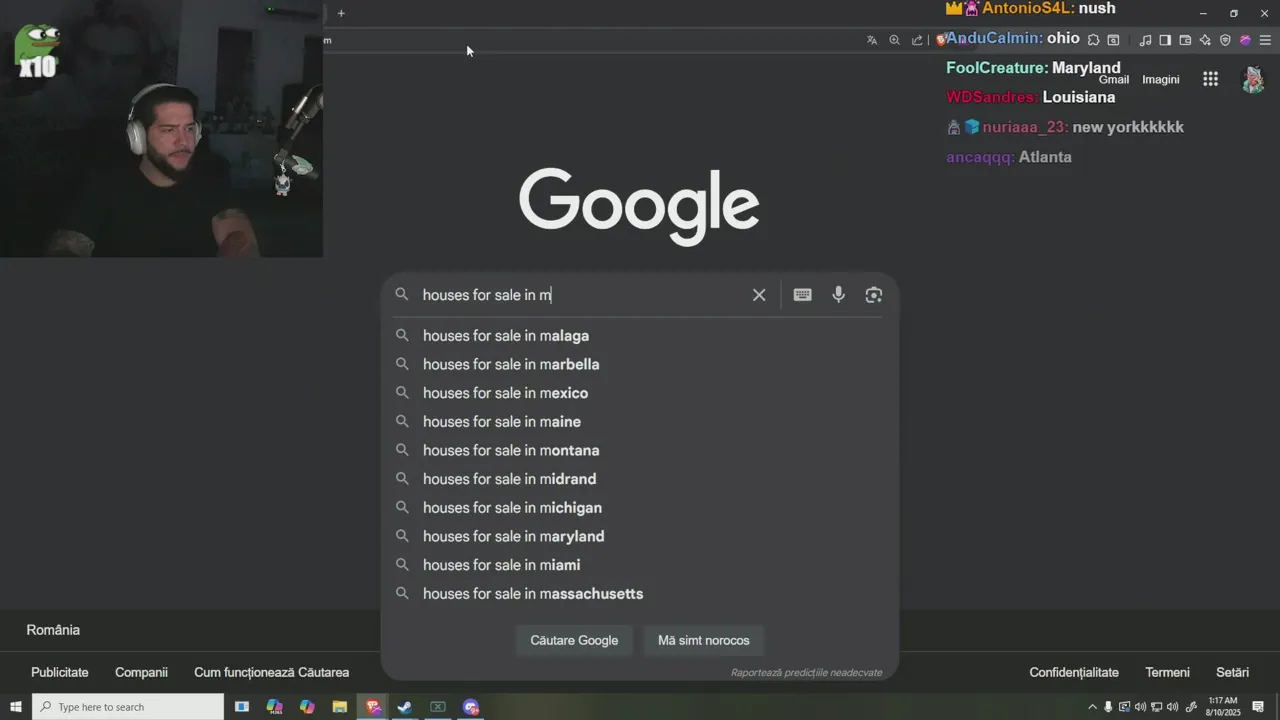
Task: Click the purple profile circle in toolbar
Action: 1245,40
